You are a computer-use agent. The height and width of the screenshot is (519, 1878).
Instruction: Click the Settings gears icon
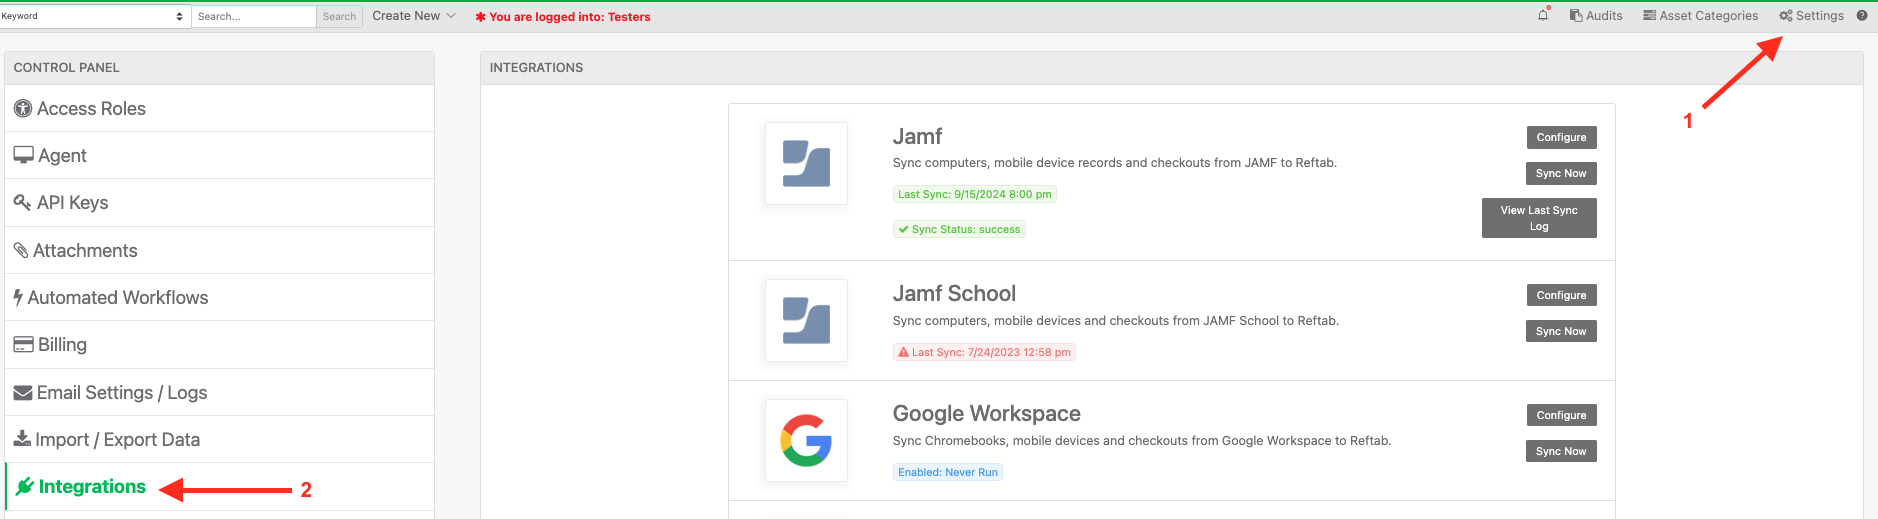pos(1786,16)
